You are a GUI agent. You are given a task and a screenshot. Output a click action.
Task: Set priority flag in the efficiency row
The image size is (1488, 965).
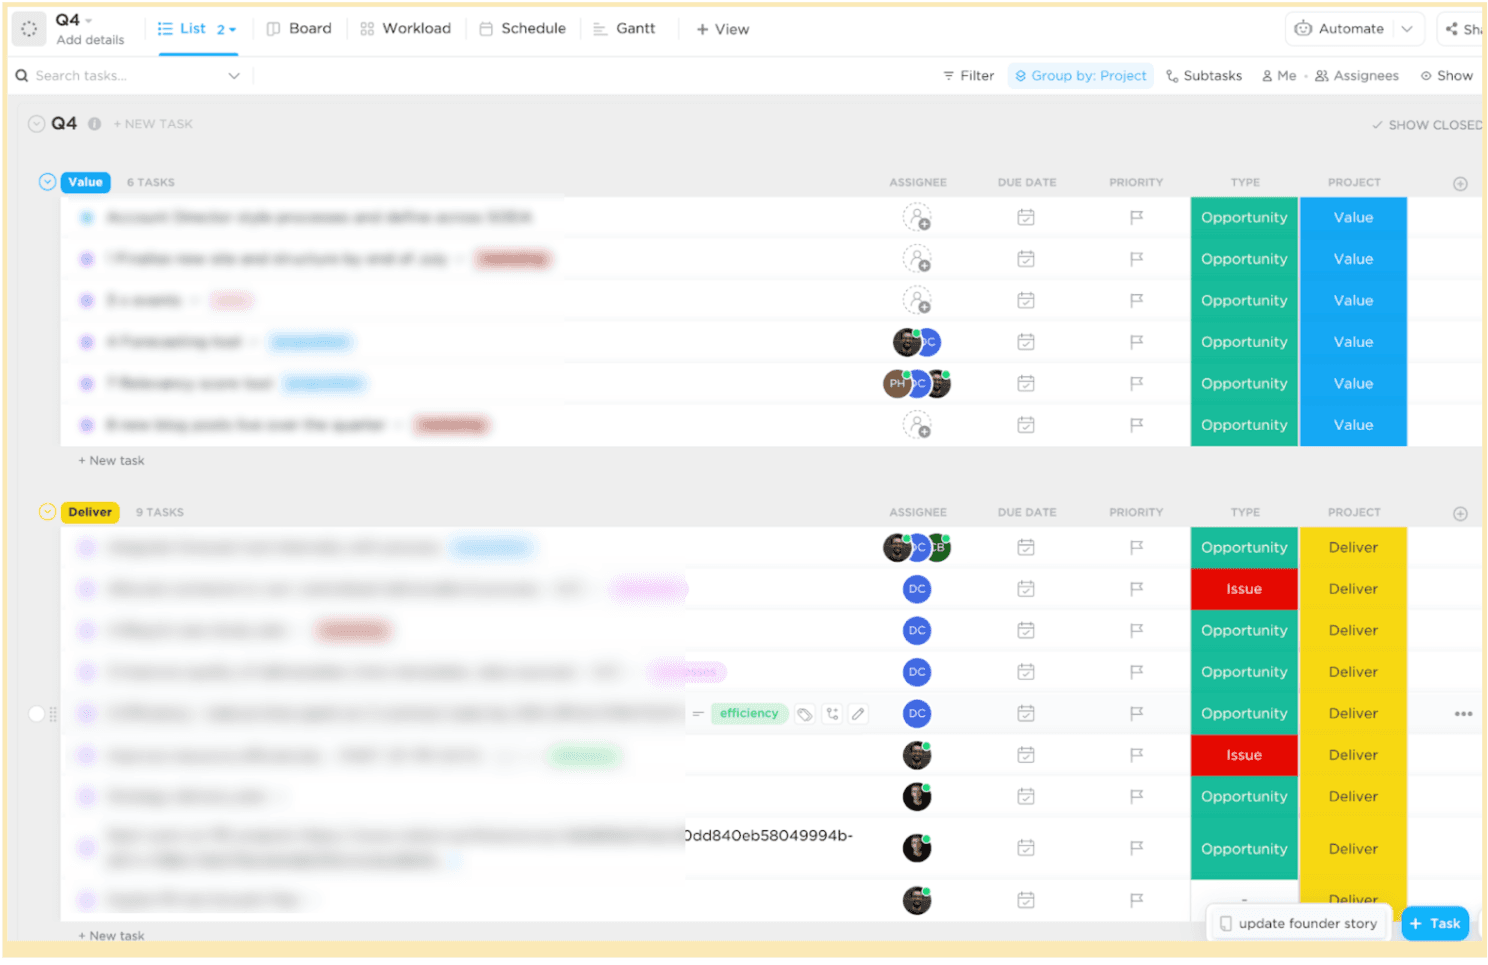(1136, 714)
